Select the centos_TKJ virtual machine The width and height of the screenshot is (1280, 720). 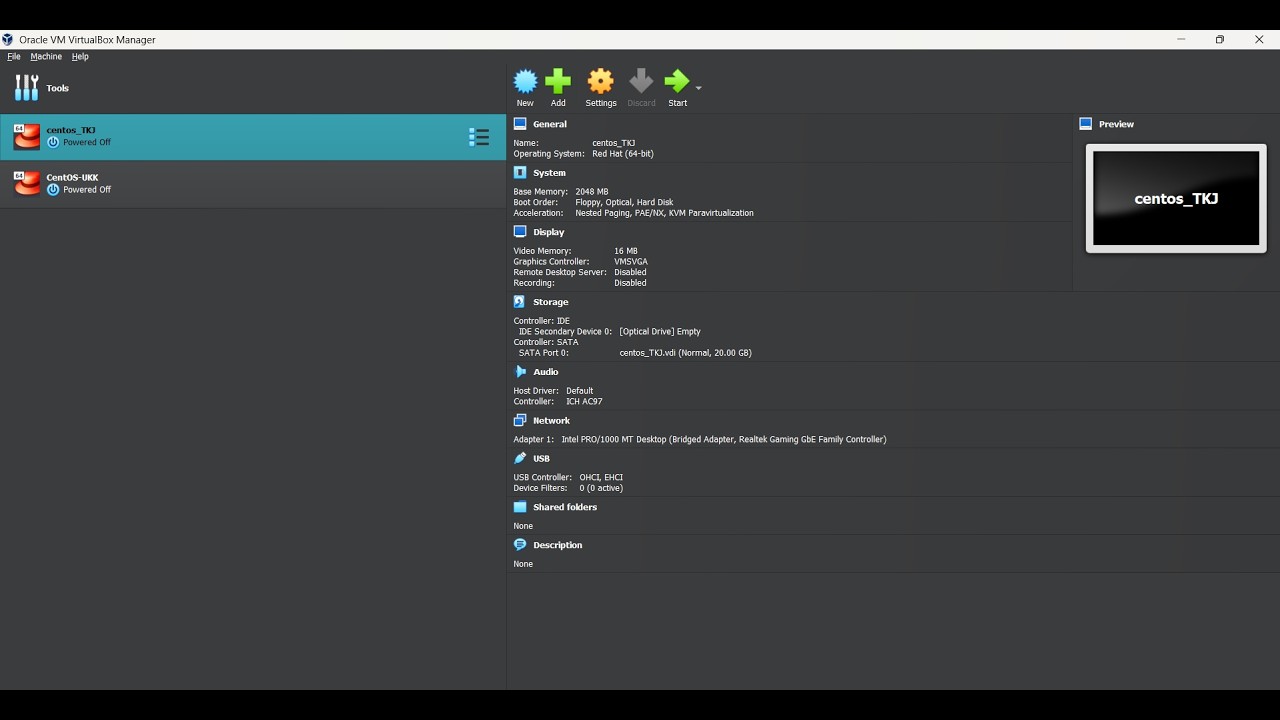(253, 137)
